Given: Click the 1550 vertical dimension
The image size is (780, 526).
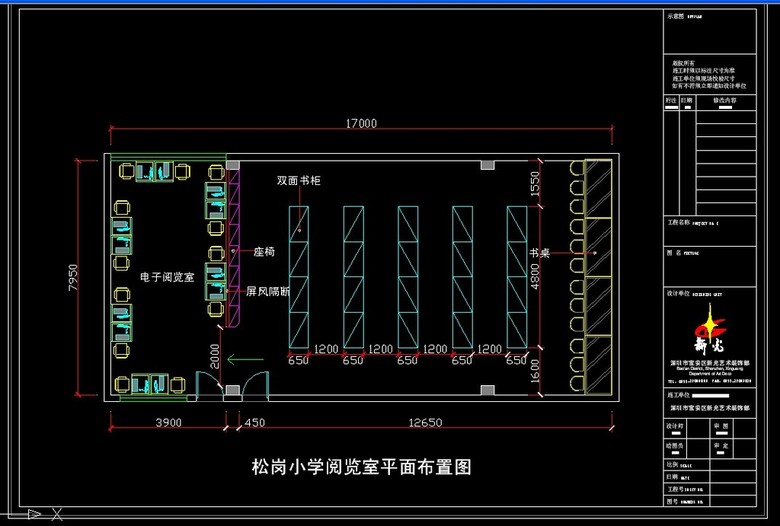Looking at the screenshot, I should pyautogui.click(x=535, y=184).
